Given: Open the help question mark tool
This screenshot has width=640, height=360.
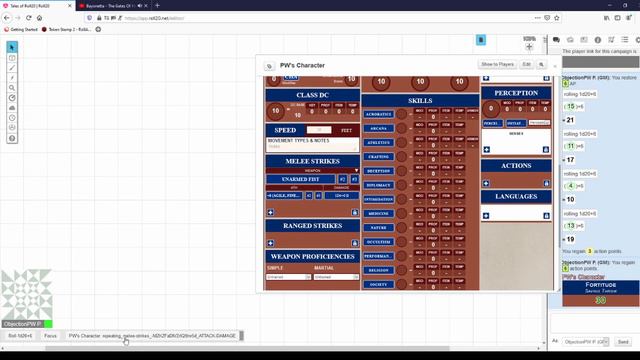Looking at the screenshot, I should point(12,138).
